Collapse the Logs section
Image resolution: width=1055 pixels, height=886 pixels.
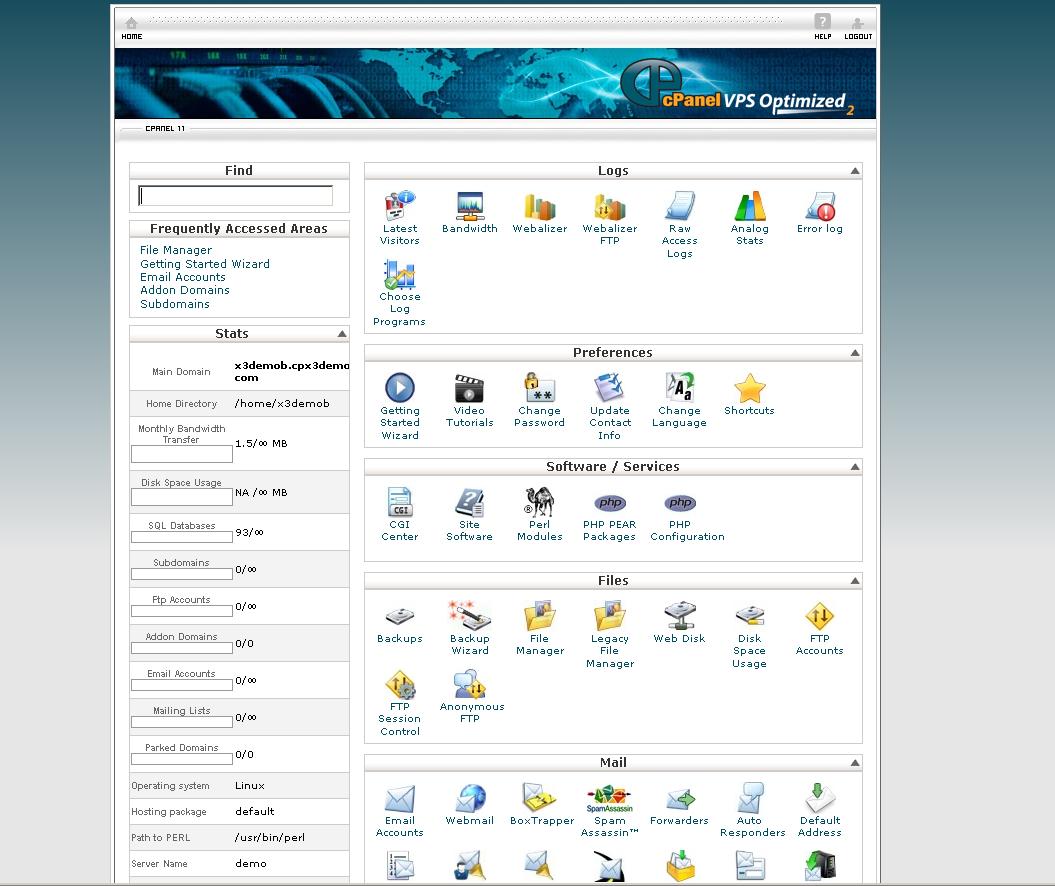coord(854,171)
